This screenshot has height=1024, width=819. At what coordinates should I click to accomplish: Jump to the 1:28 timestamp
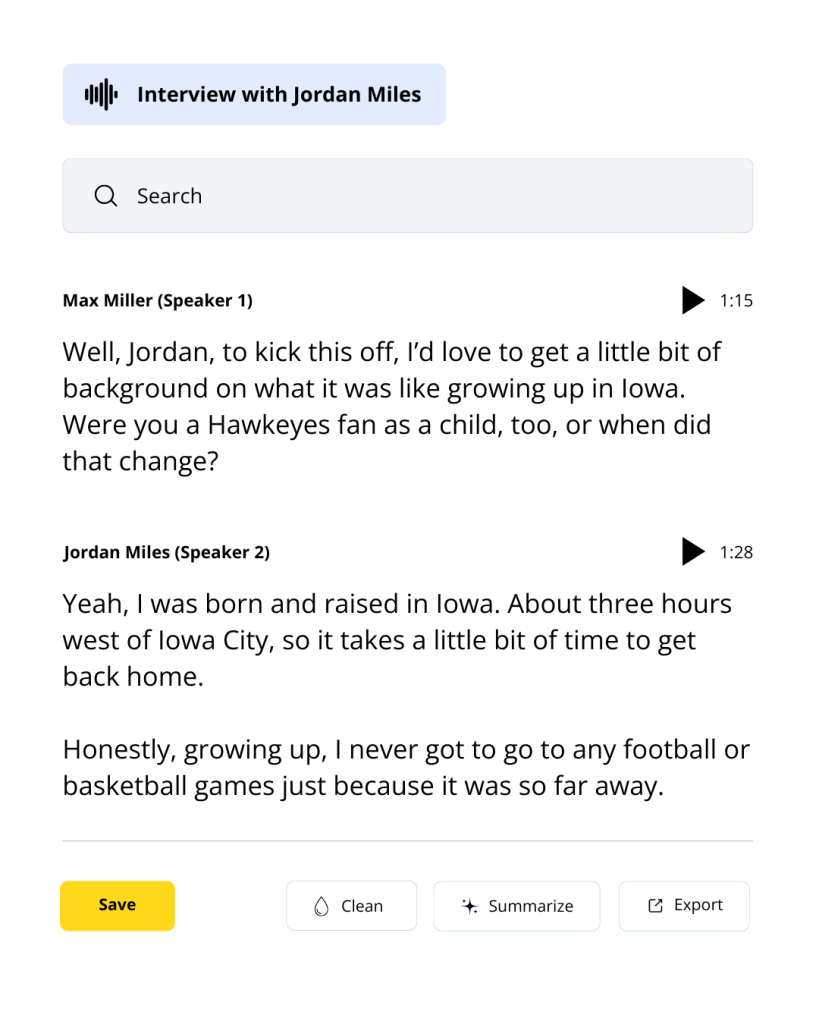[736, 552]
